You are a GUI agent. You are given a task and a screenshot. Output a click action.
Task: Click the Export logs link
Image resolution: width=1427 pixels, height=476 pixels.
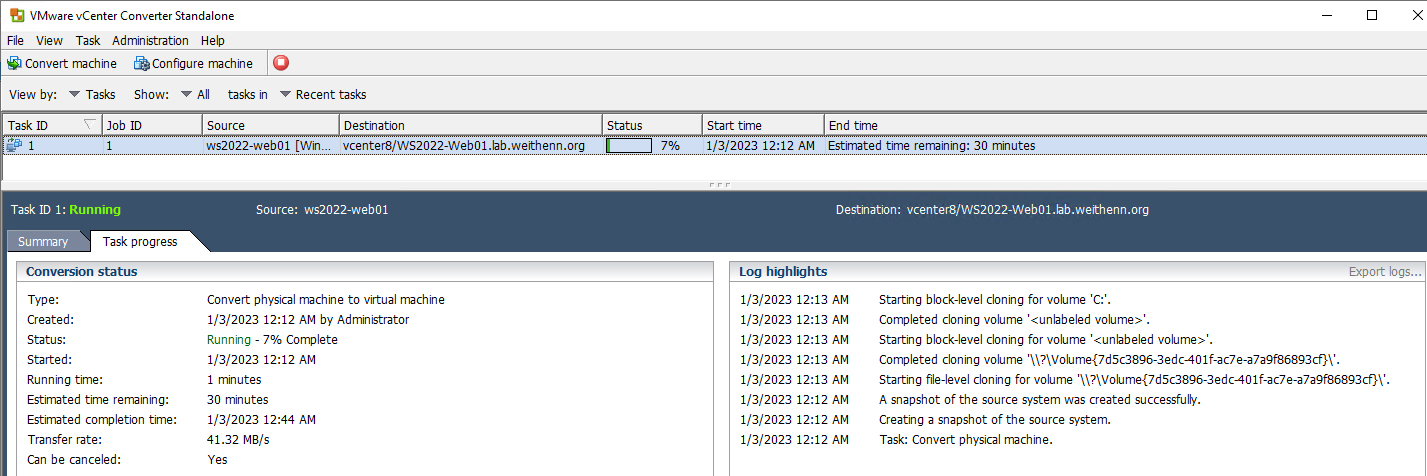(x=1385, y=271)
